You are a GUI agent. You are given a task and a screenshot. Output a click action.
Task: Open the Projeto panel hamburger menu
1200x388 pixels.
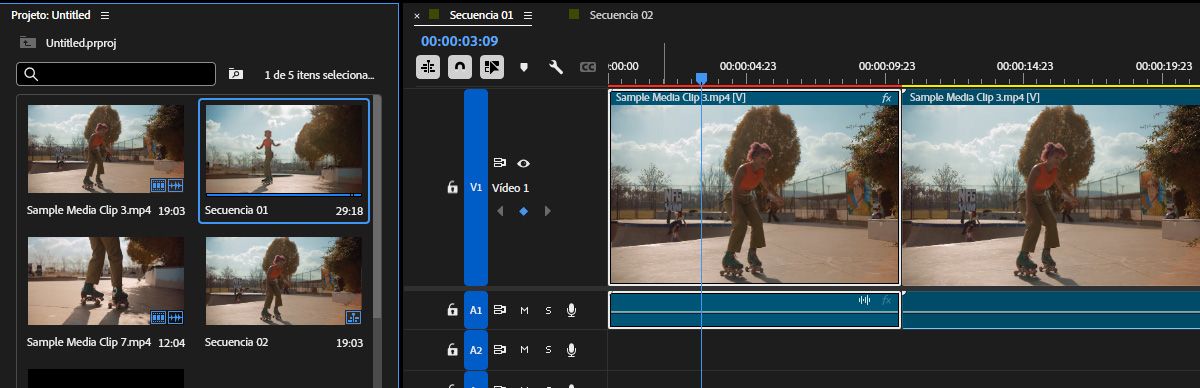(105, 16)
